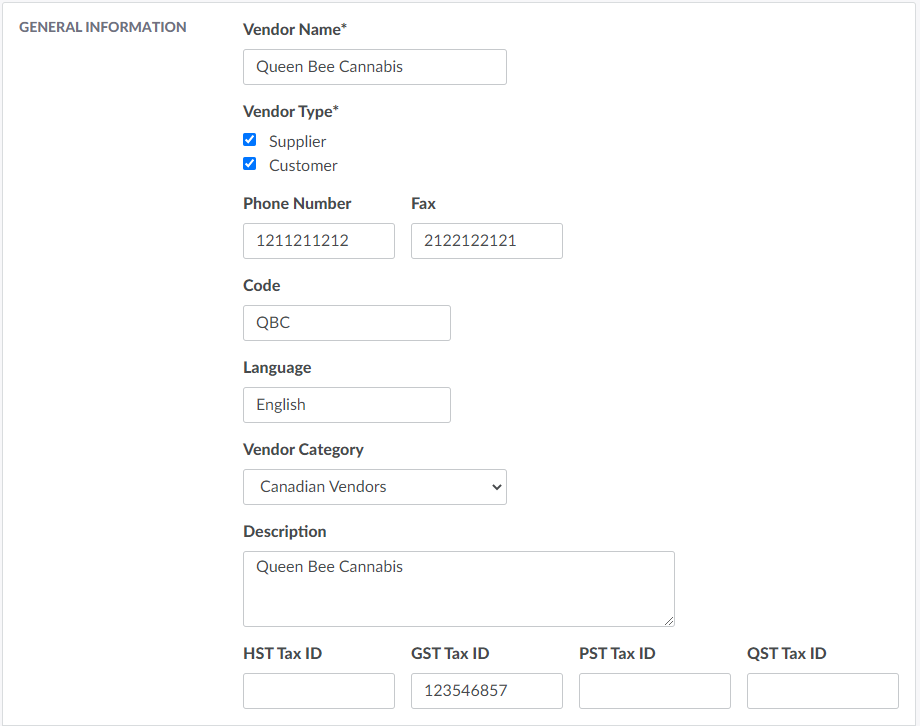Image resolution: width=920 pixels, height=726 pixels.
Task: Toggle the Customer vendor type checkbox
Action: coord(250,164)
